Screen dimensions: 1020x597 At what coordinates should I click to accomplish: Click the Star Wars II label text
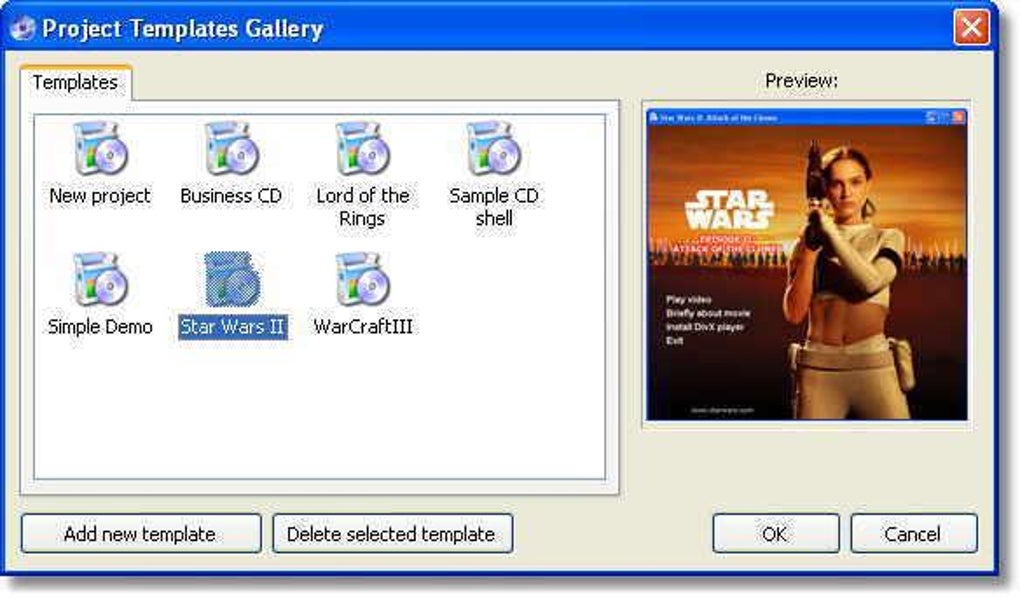coord(233,326)
